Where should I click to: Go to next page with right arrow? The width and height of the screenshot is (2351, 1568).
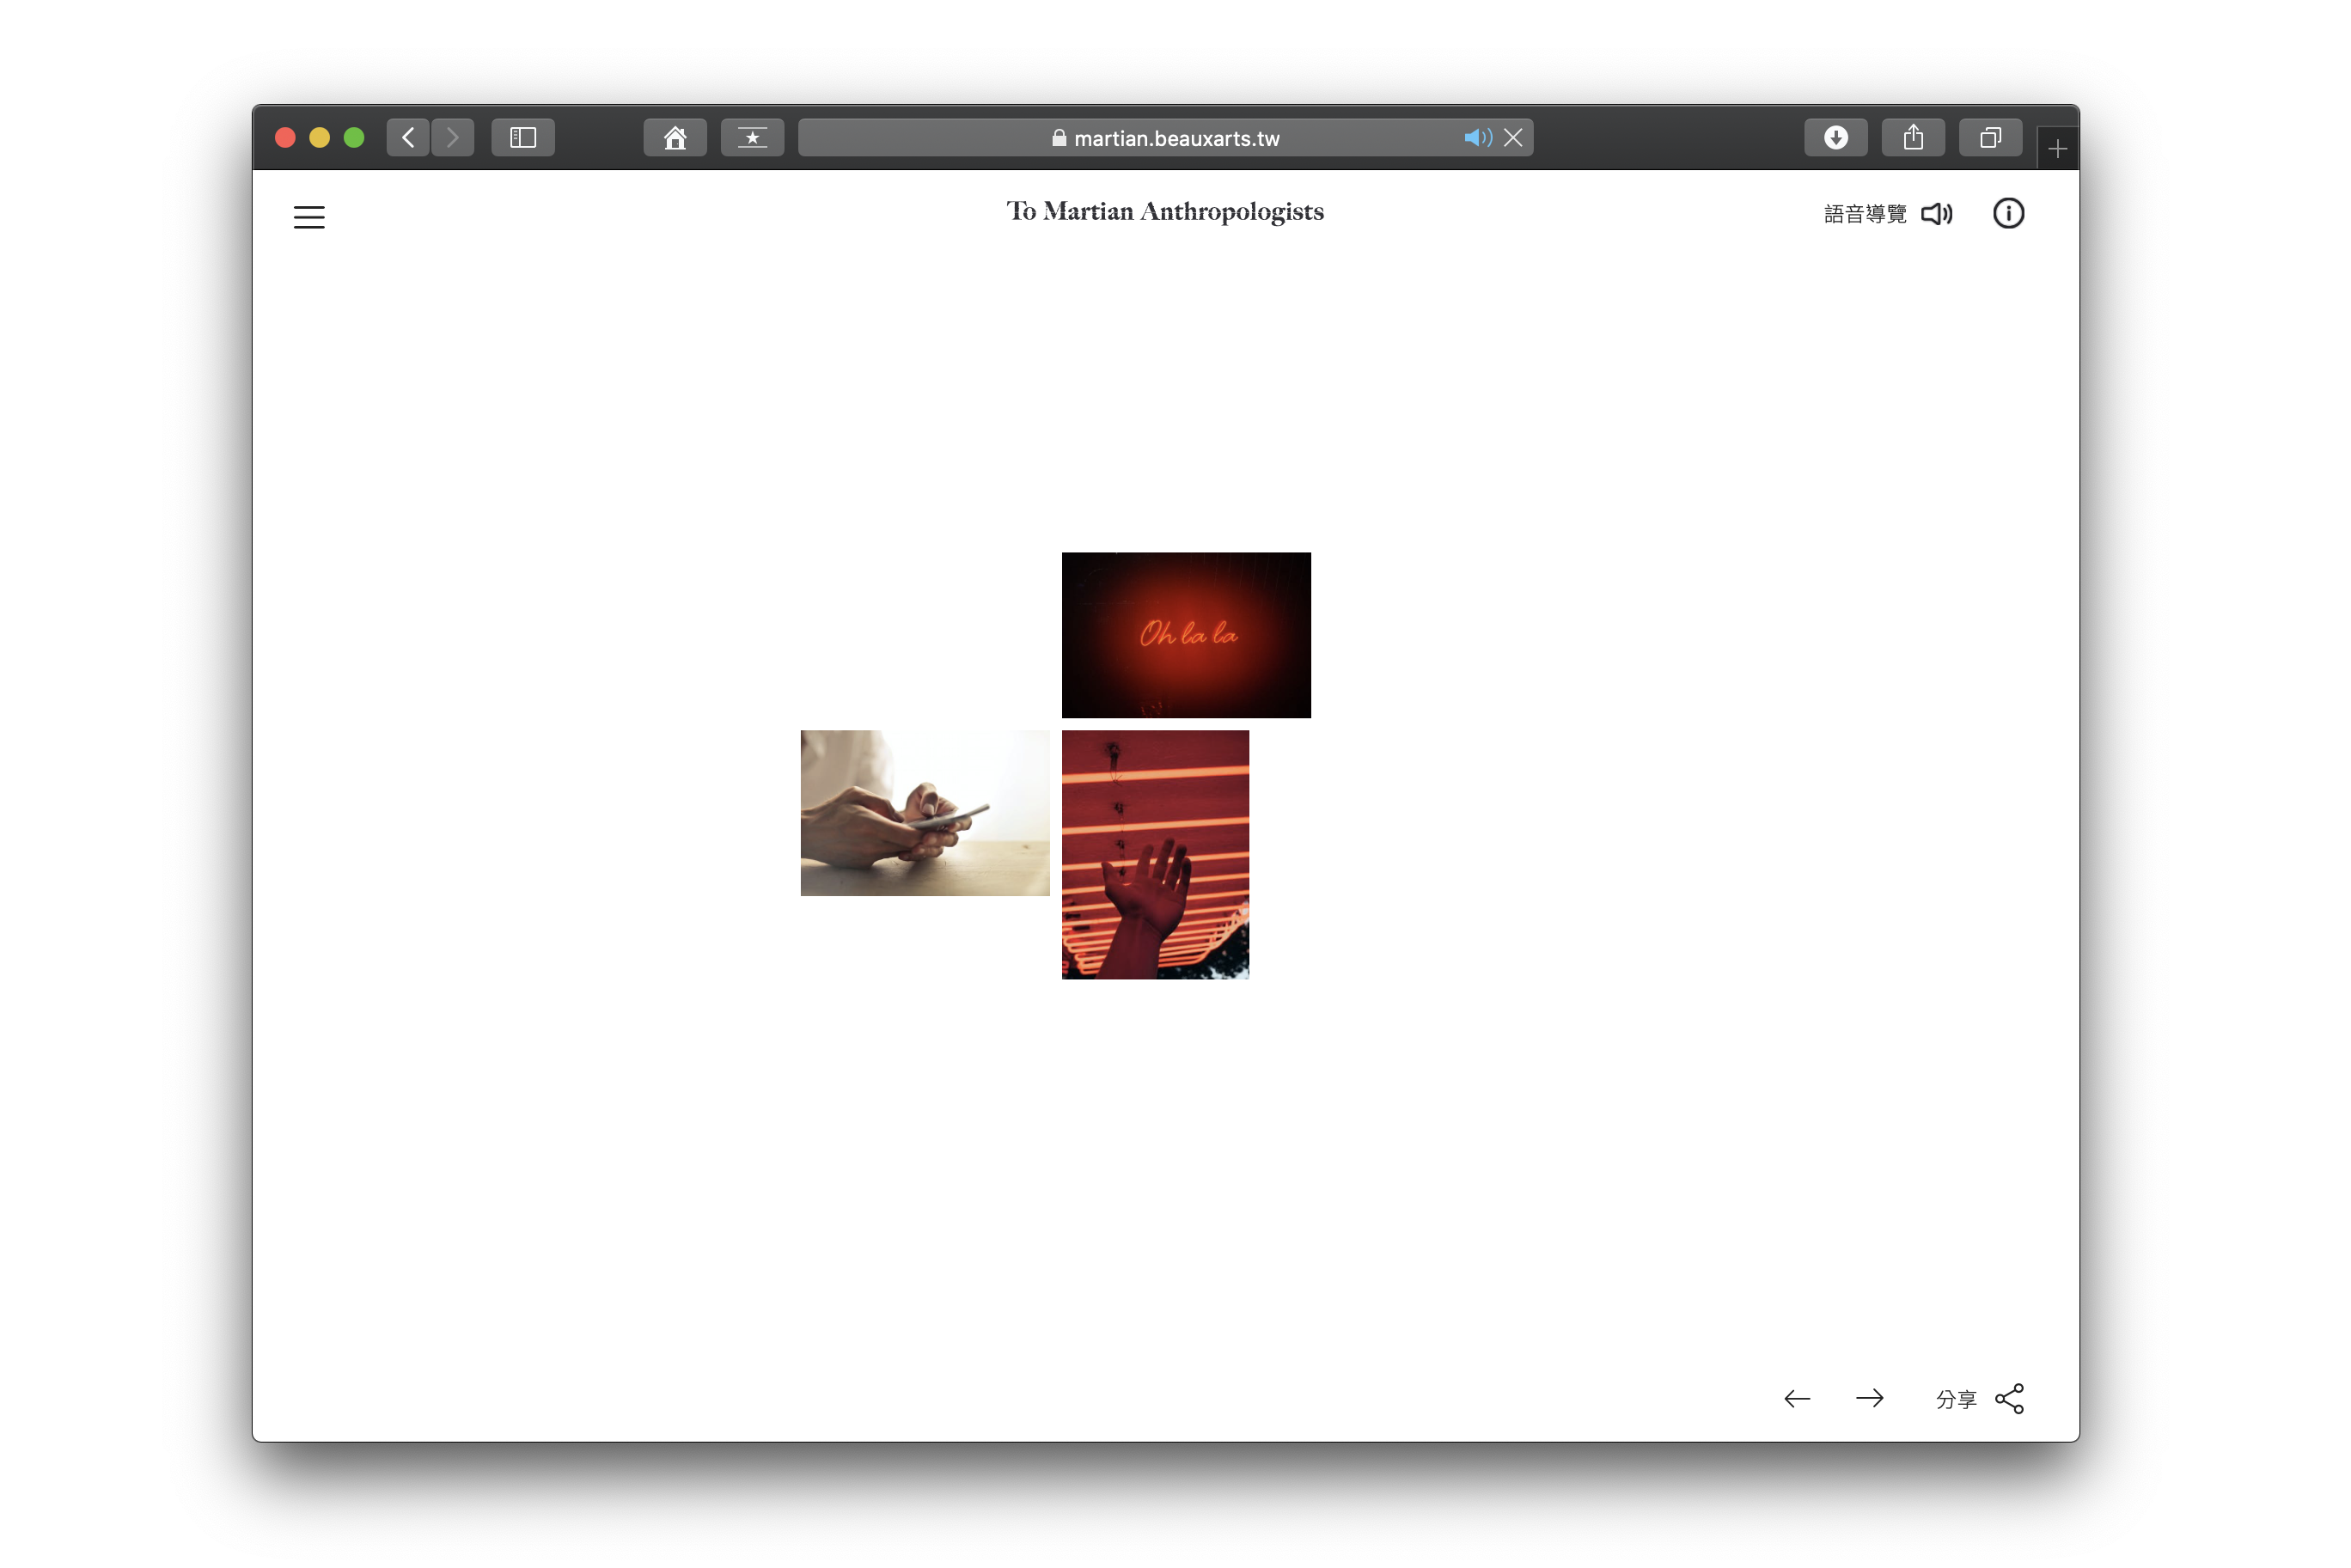pos(1869,1398)
